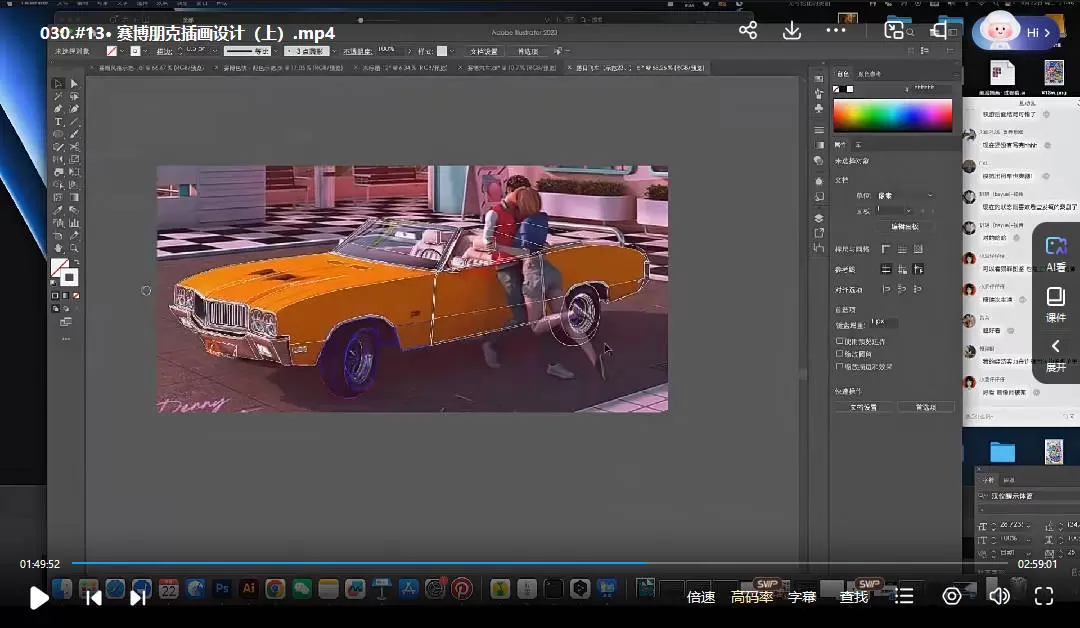Toggle the second checkbox under 首选项
1080x628 pixels.
(840, 353)
